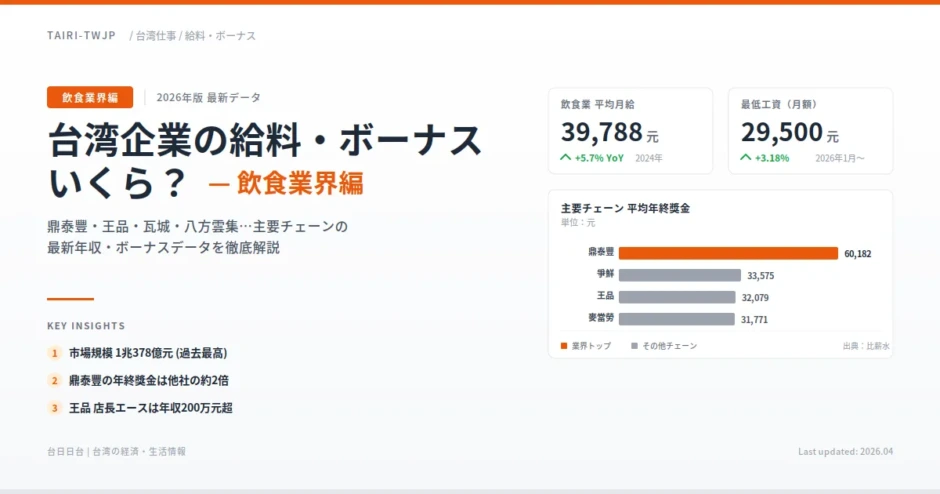The width and height of the screenshot is (940, 494).
Task: Click the 29,500 minimum wage figure
Action: (781, 132)
